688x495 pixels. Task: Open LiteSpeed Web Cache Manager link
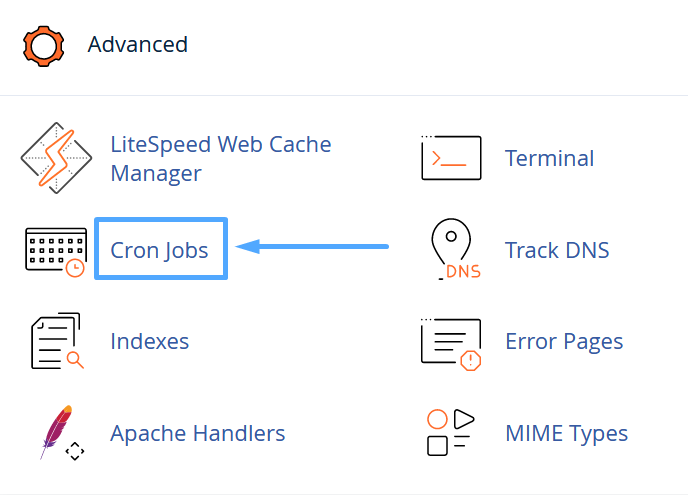tap(220, 158)
